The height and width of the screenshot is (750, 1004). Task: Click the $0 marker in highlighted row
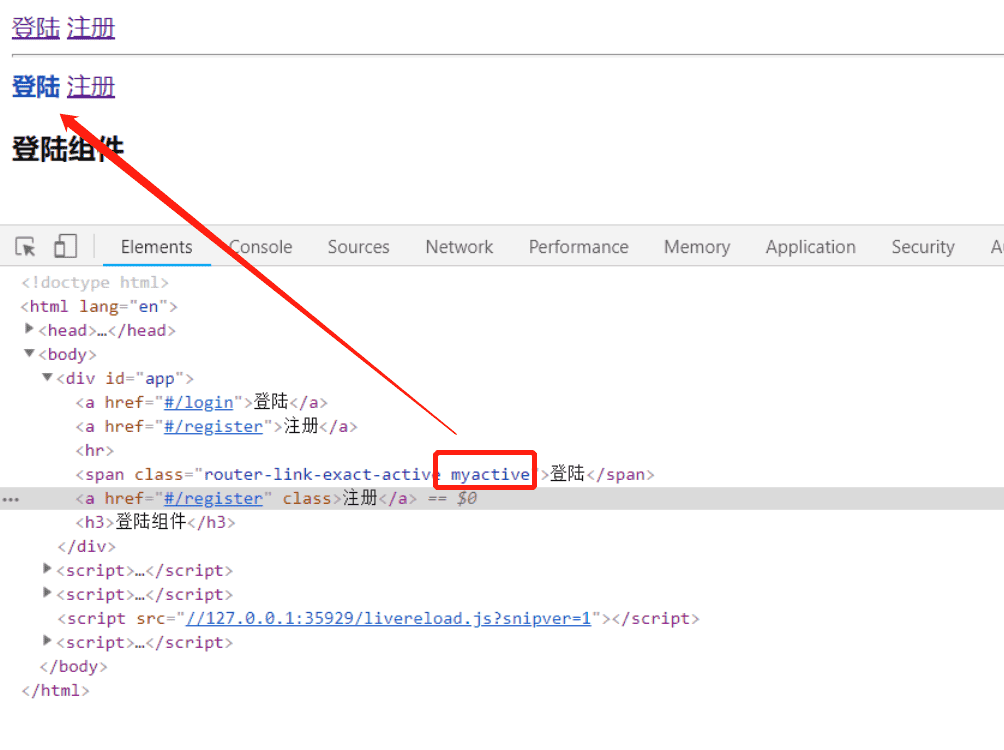(467, 498)
